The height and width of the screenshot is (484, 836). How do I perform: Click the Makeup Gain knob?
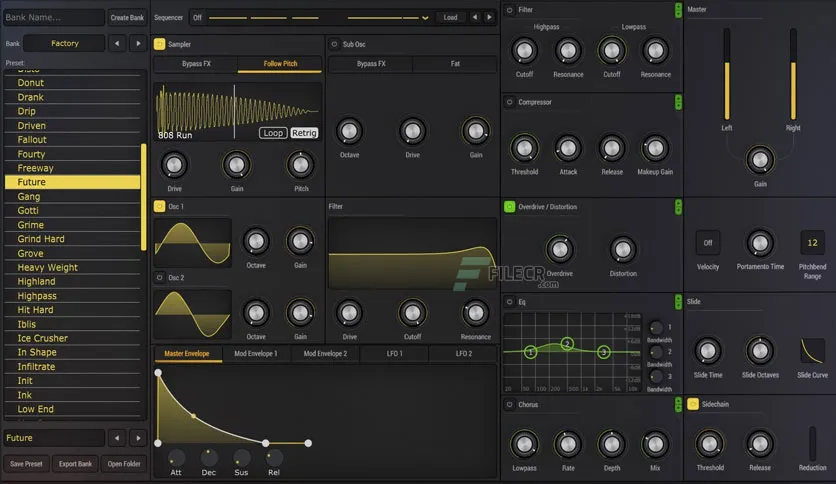point(655,149)
